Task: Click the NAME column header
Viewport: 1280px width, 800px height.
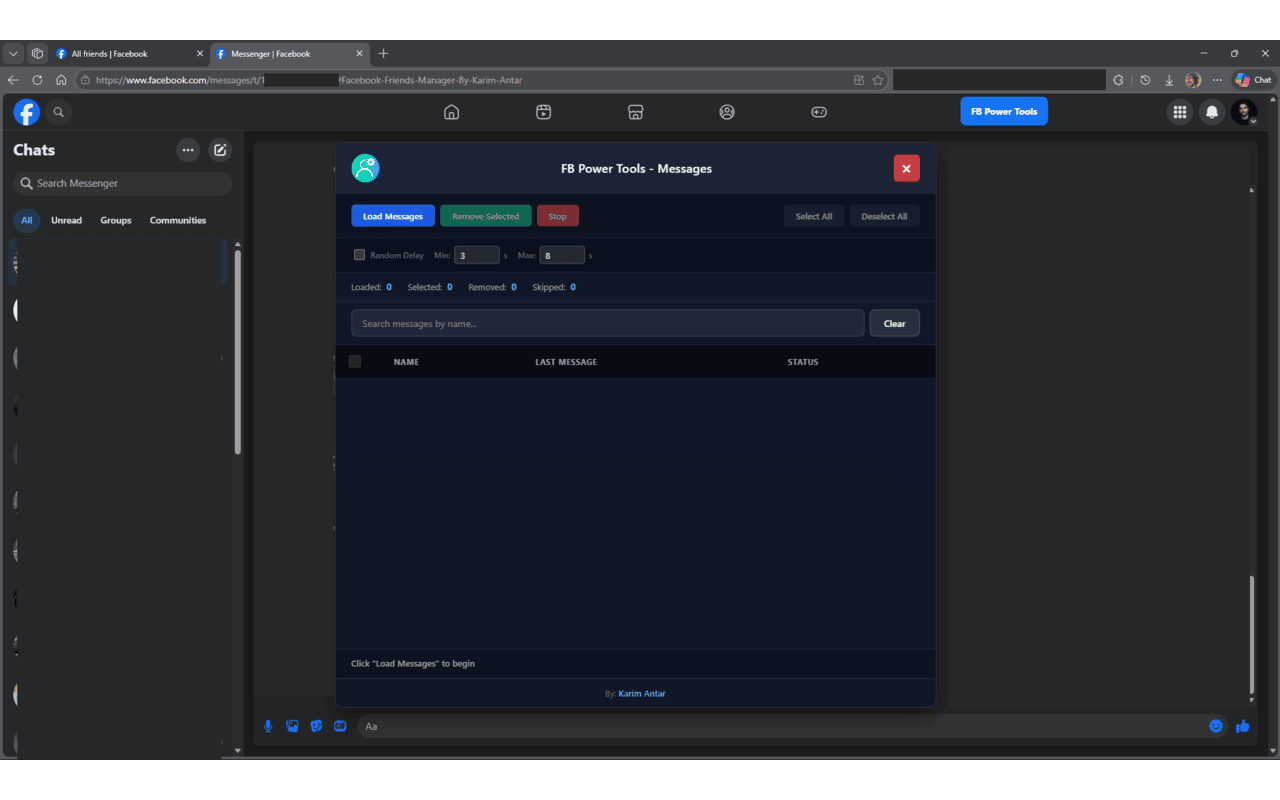Action: click(x=406, y=362)
